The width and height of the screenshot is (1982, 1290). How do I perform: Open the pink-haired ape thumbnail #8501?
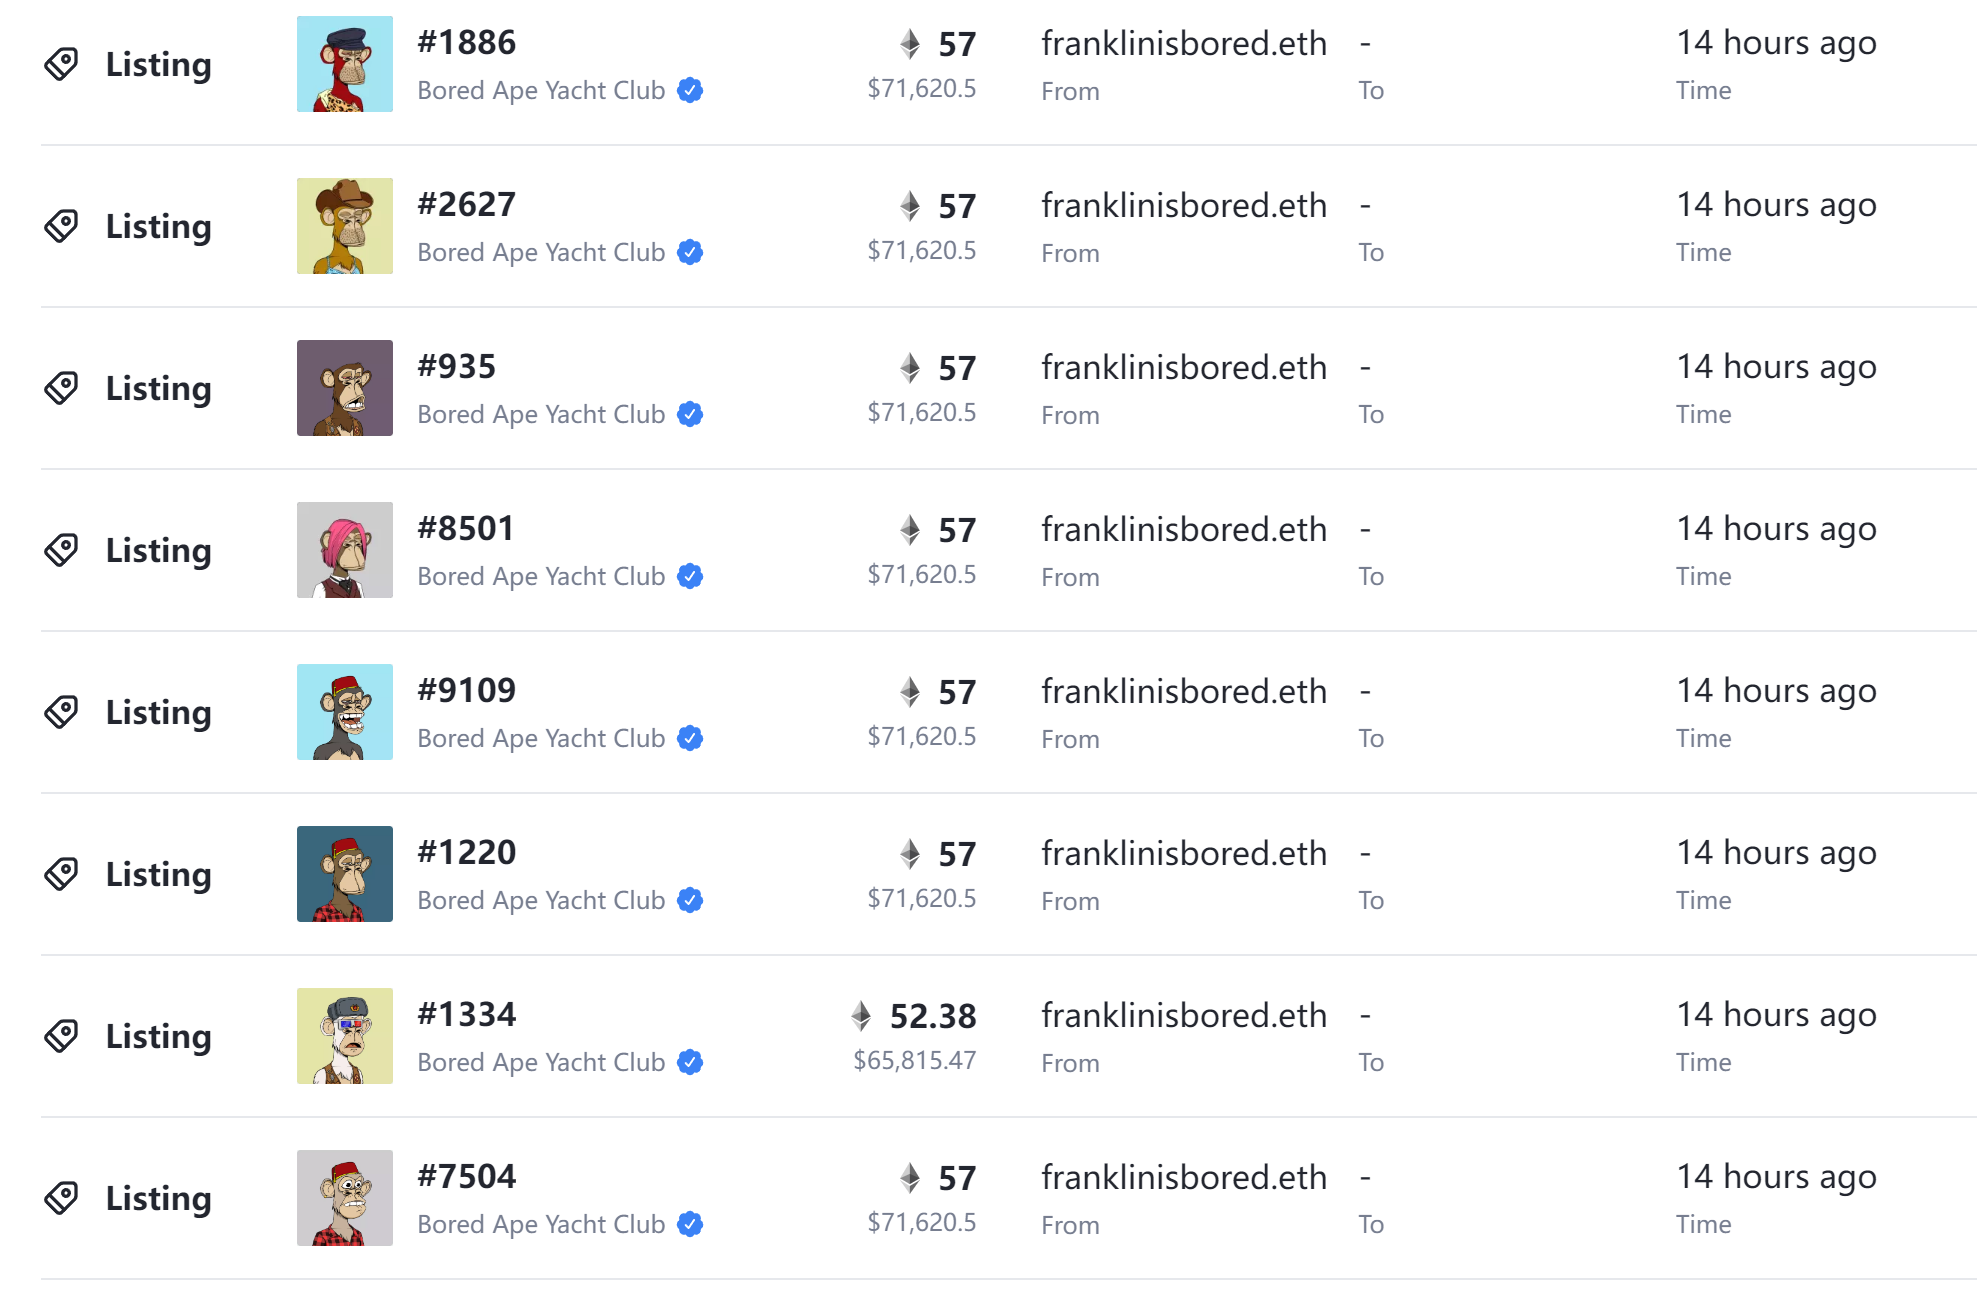point(345,550)
